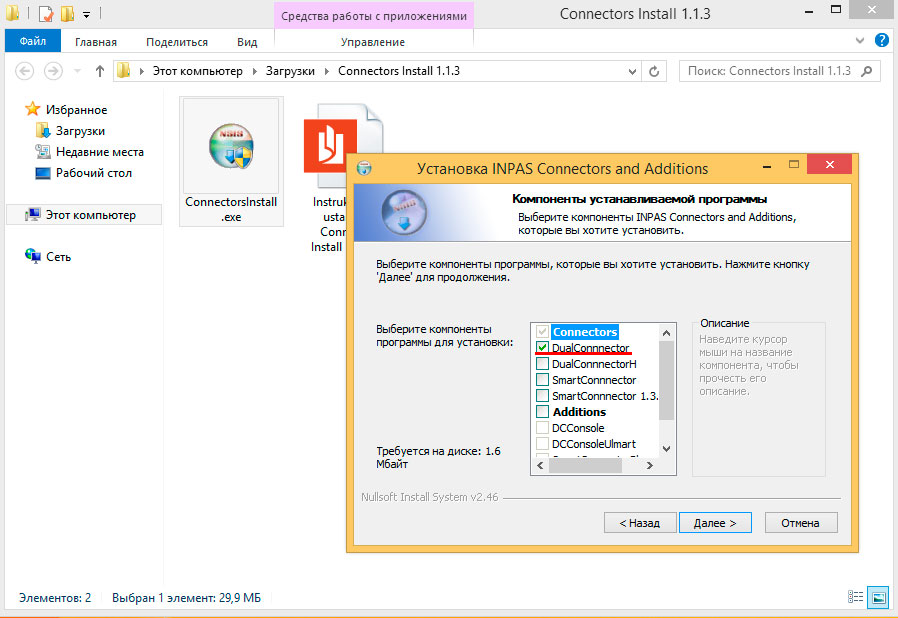Click the Отмена button in installer
This screenshot has width=898, height=618.
tap(801, 523)
